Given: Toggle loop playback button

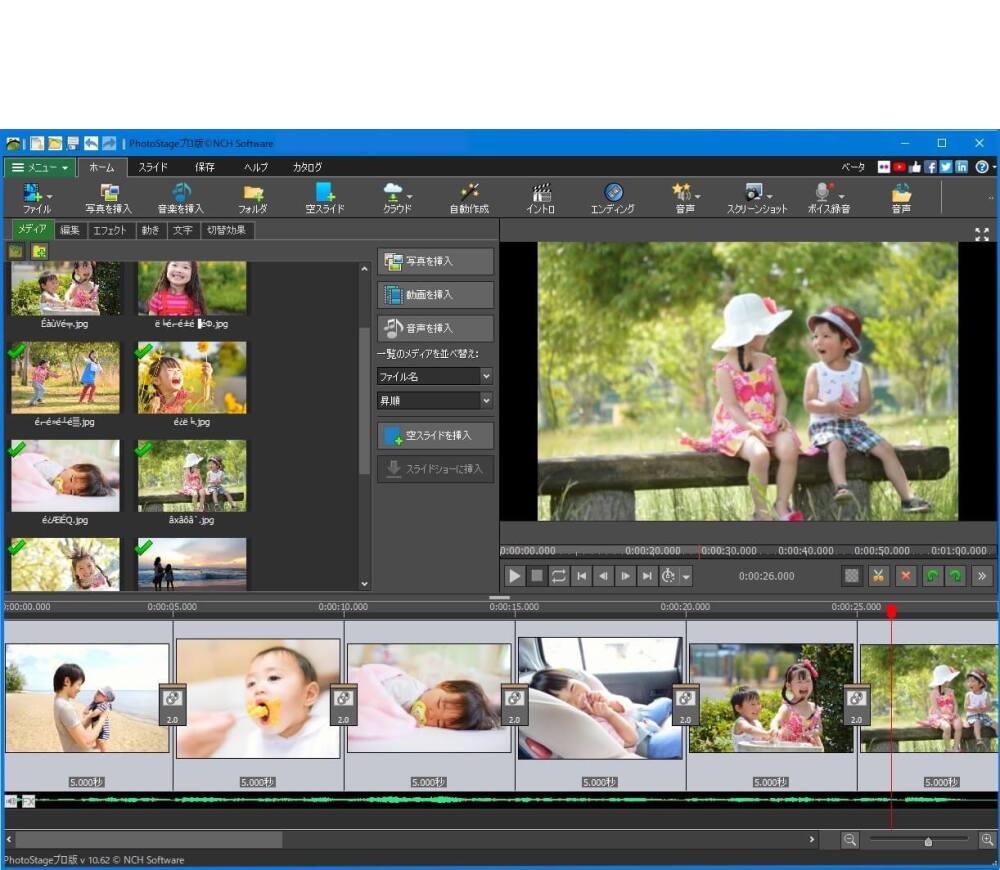Looking at the screenshot, I should tap(559, 576).
